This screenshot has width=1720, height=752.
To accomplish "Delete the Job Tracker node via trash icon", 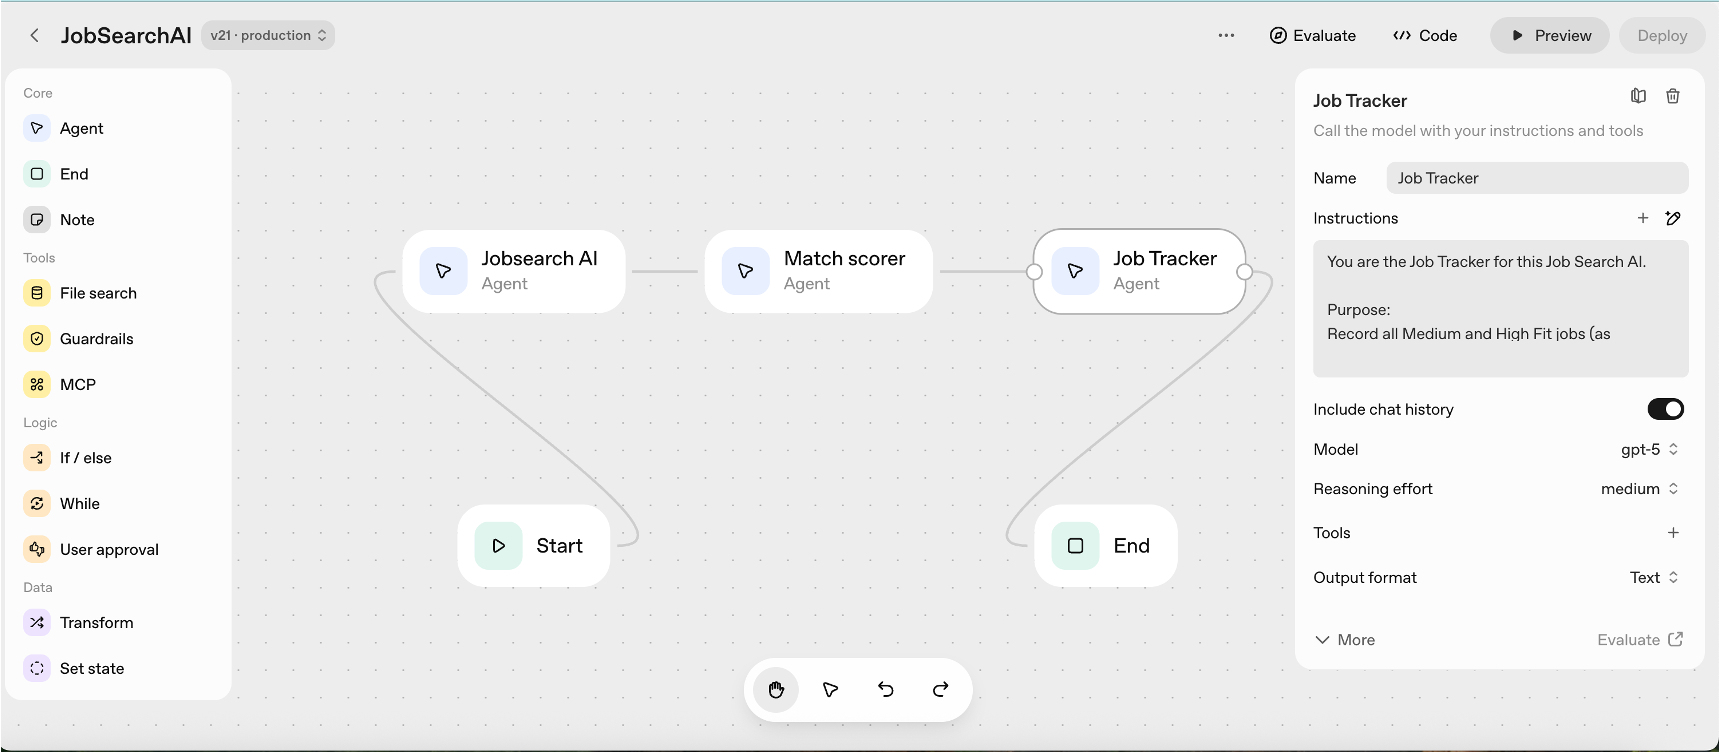I will (x=1673, y=96).
